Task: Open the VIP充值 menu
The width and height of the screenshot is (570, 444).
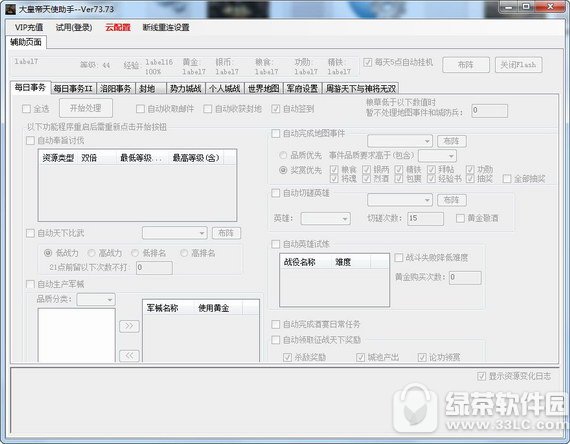Action: 29,27
